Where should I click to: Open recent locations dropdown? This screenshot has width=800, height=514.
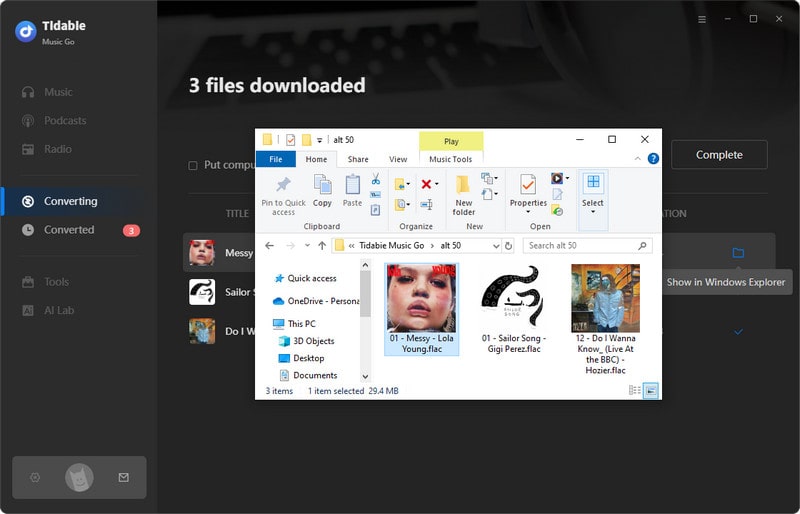click(307, 246)
